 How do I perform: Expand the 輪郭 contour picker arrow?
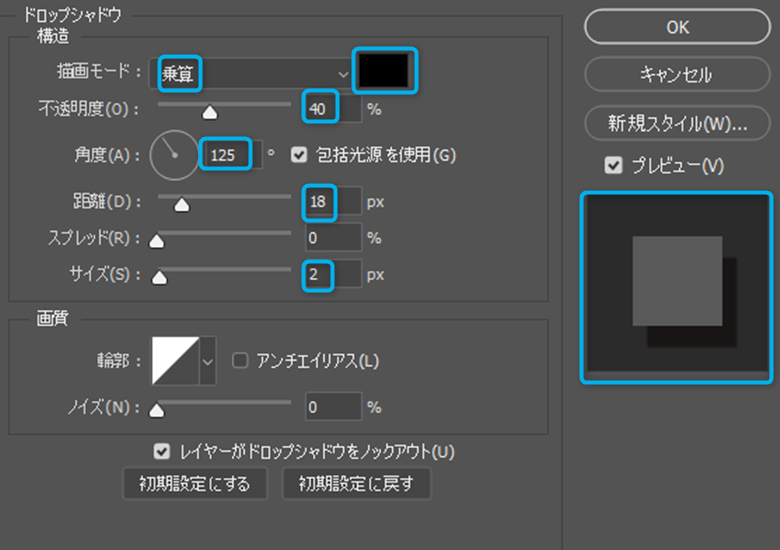pos(207,361)
